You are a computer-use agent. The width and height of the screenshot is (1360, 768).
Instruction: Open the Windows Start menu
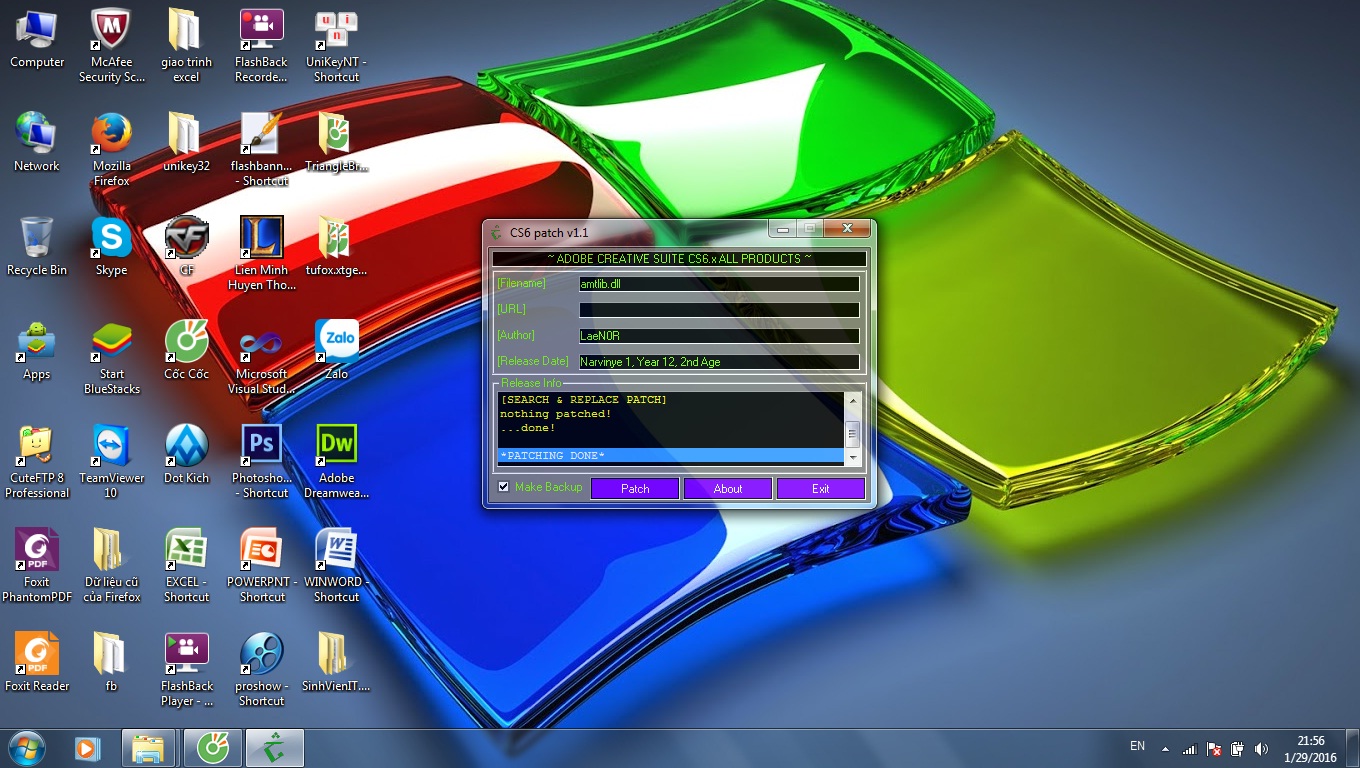pyautogui.click(x=26, y=748)
